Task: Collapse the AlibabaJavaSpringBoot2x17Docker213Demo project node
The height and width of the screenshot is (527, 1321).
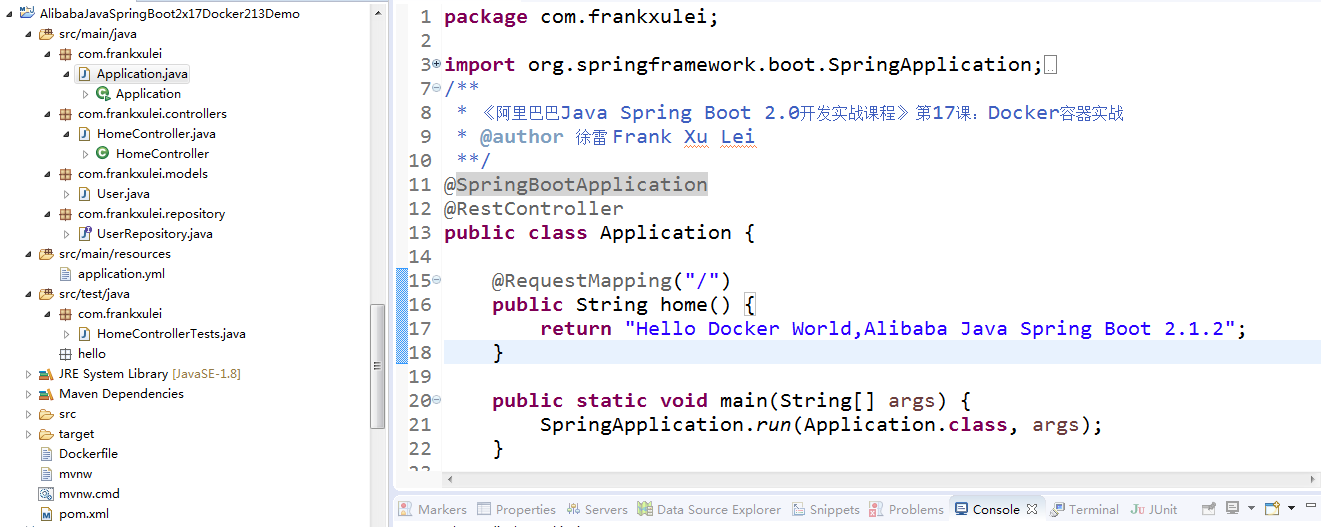Action: [x=10, y=13]
